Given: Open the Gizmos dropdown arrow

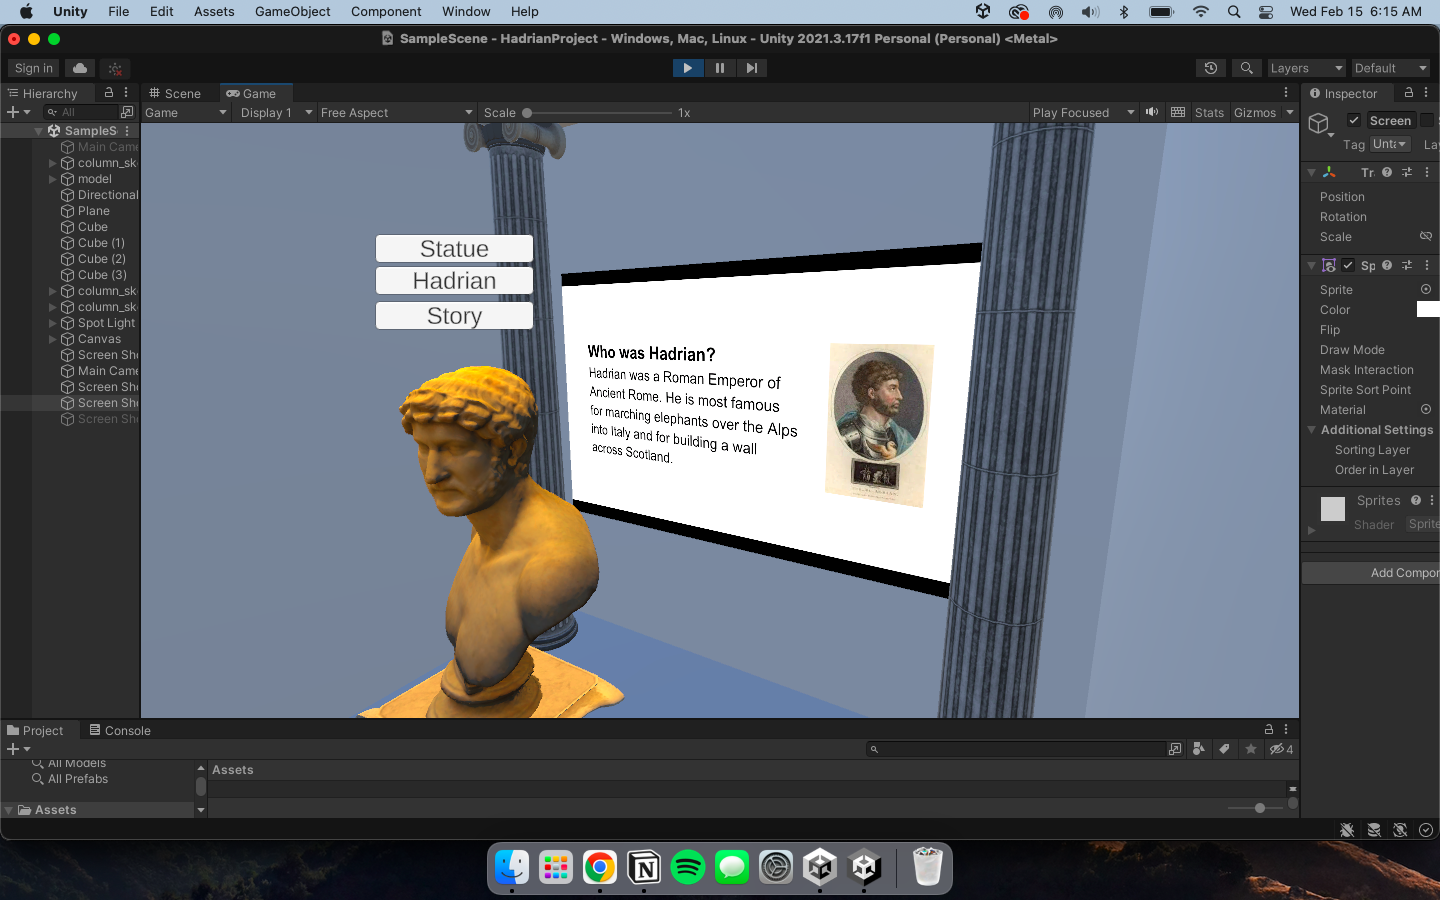Looking at the screenshot, I should pyautogui.click(x=1290, y=112).
